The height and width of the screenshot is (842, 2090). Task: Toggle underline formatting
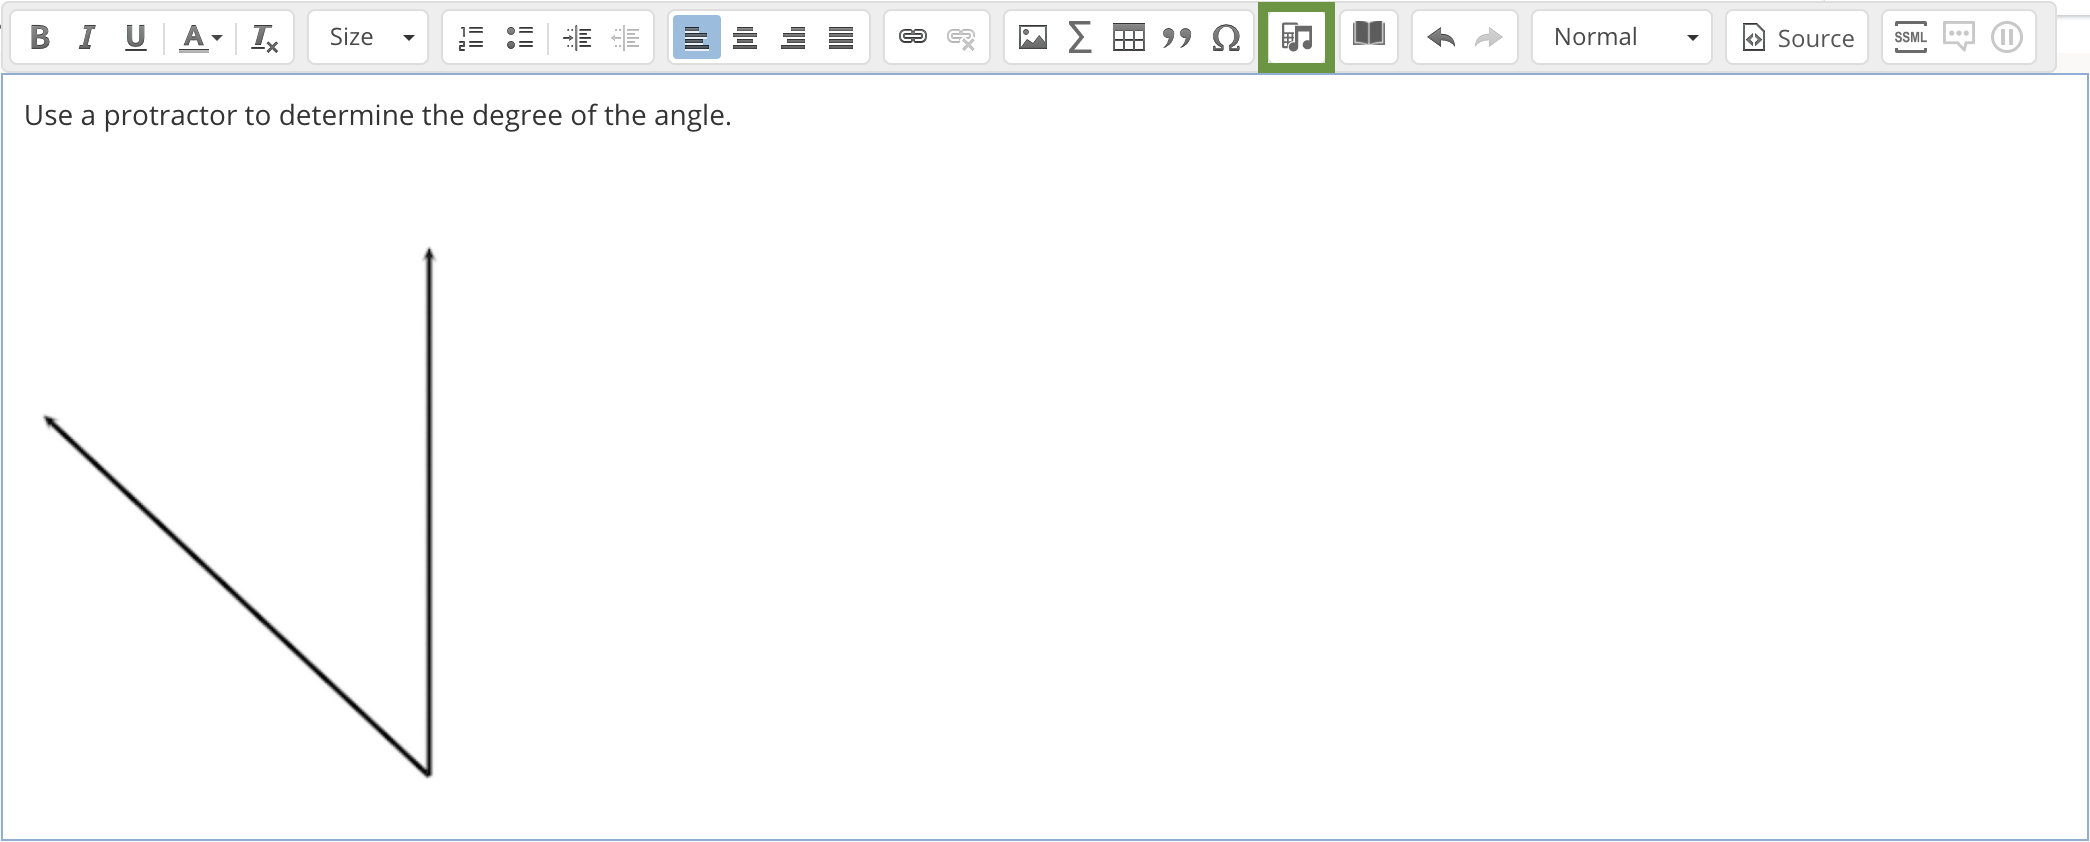point(135,38)
